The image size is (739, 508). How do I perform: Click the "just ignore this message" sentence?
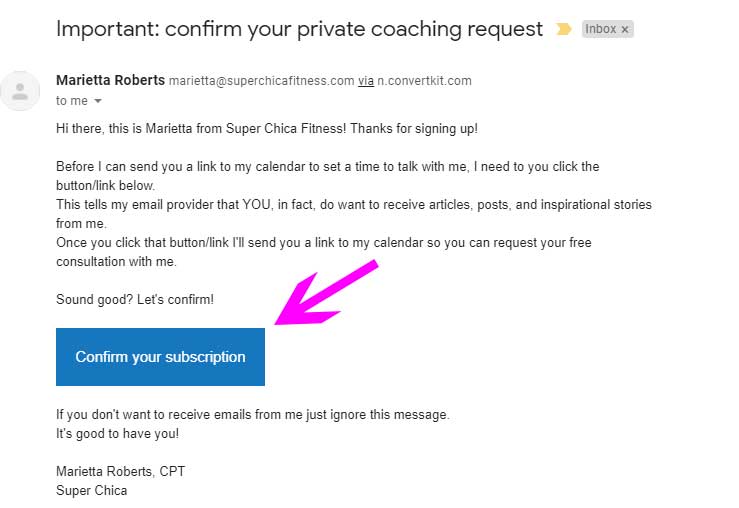click(253, 415)
